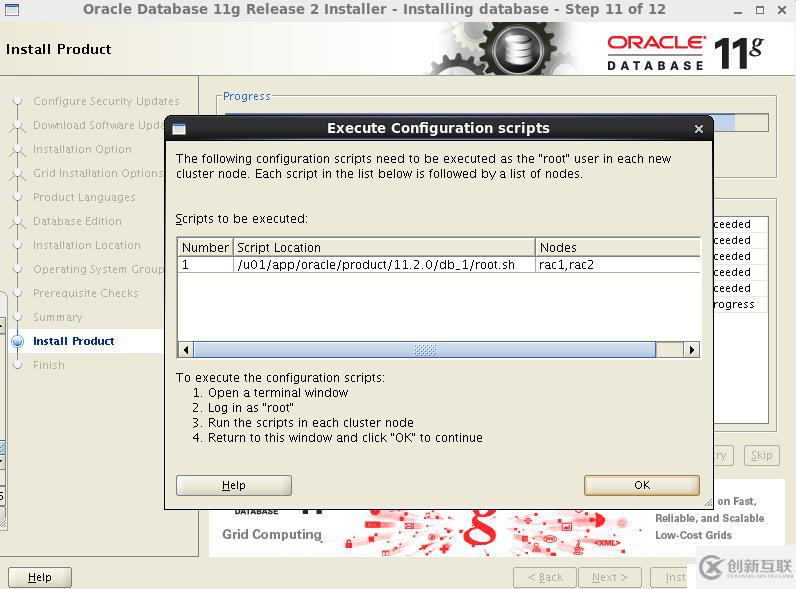The image size is (796, 589).
Task: Click the dialog's title bar window icon
Action: coord(179,129)
